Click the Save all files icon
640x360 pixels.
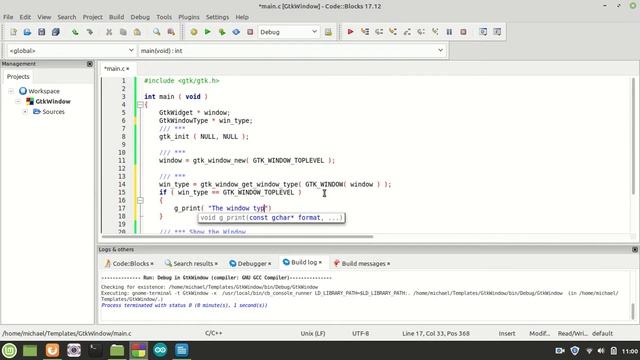[x=56, y=32]
